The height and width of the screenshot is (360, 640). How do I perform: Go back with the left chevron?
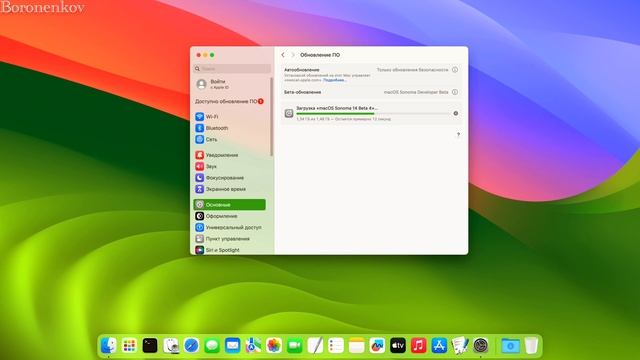tap(283, 55)
